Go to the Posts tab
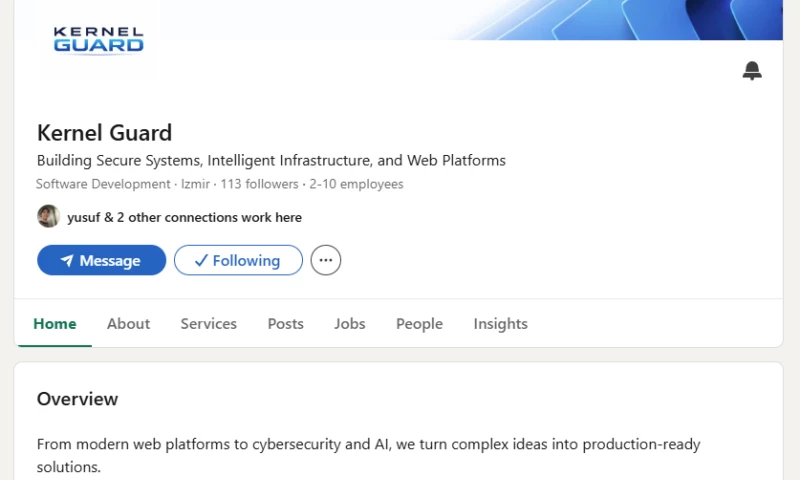The width and height of the screenshot is (800, 480). click(x=286, y=324)
